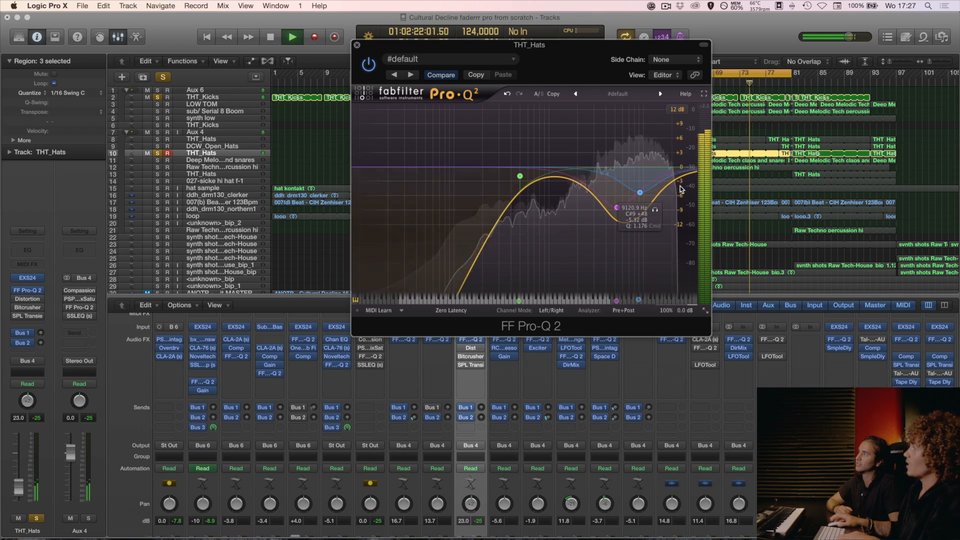Click the Record button

pyautogui.click(x=314, y=37)
